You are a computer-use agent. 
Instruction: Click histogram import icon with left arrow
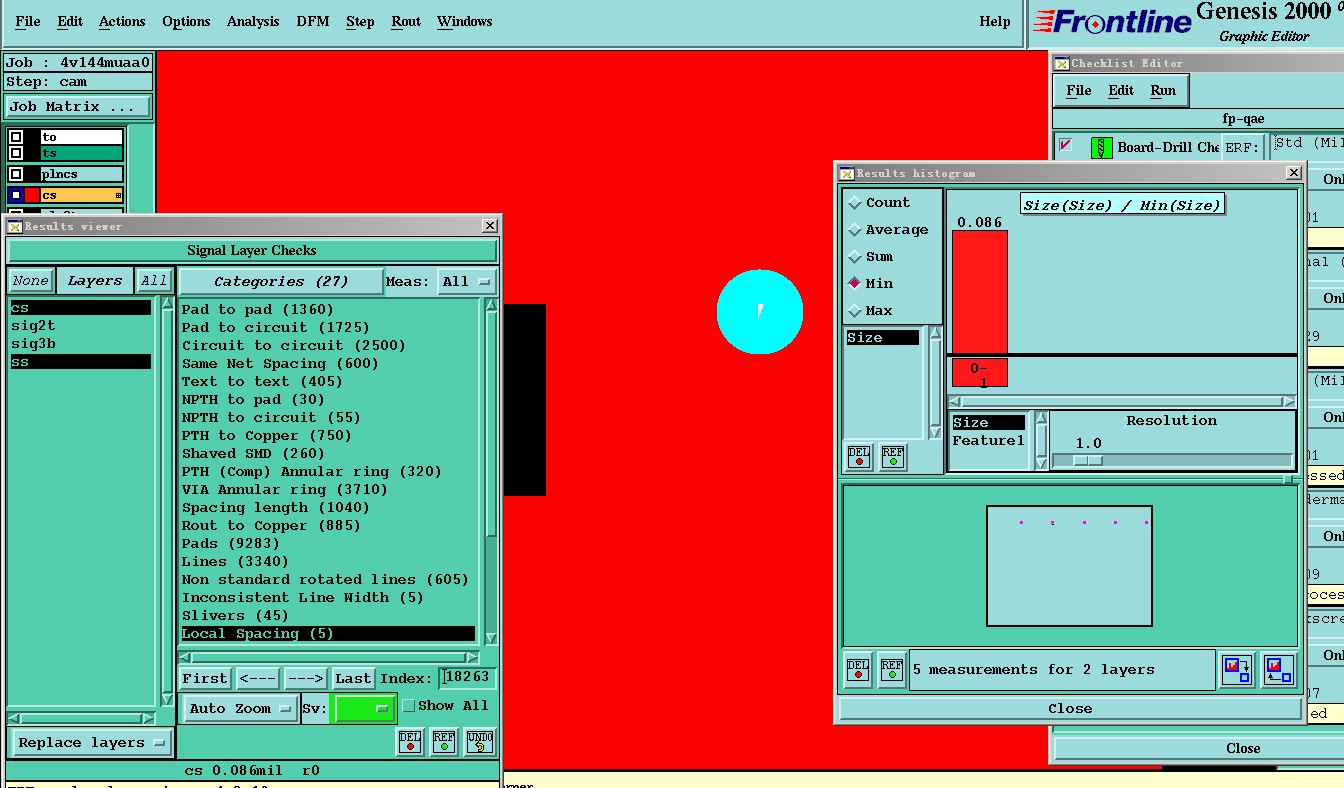[x=1278, y=670]
